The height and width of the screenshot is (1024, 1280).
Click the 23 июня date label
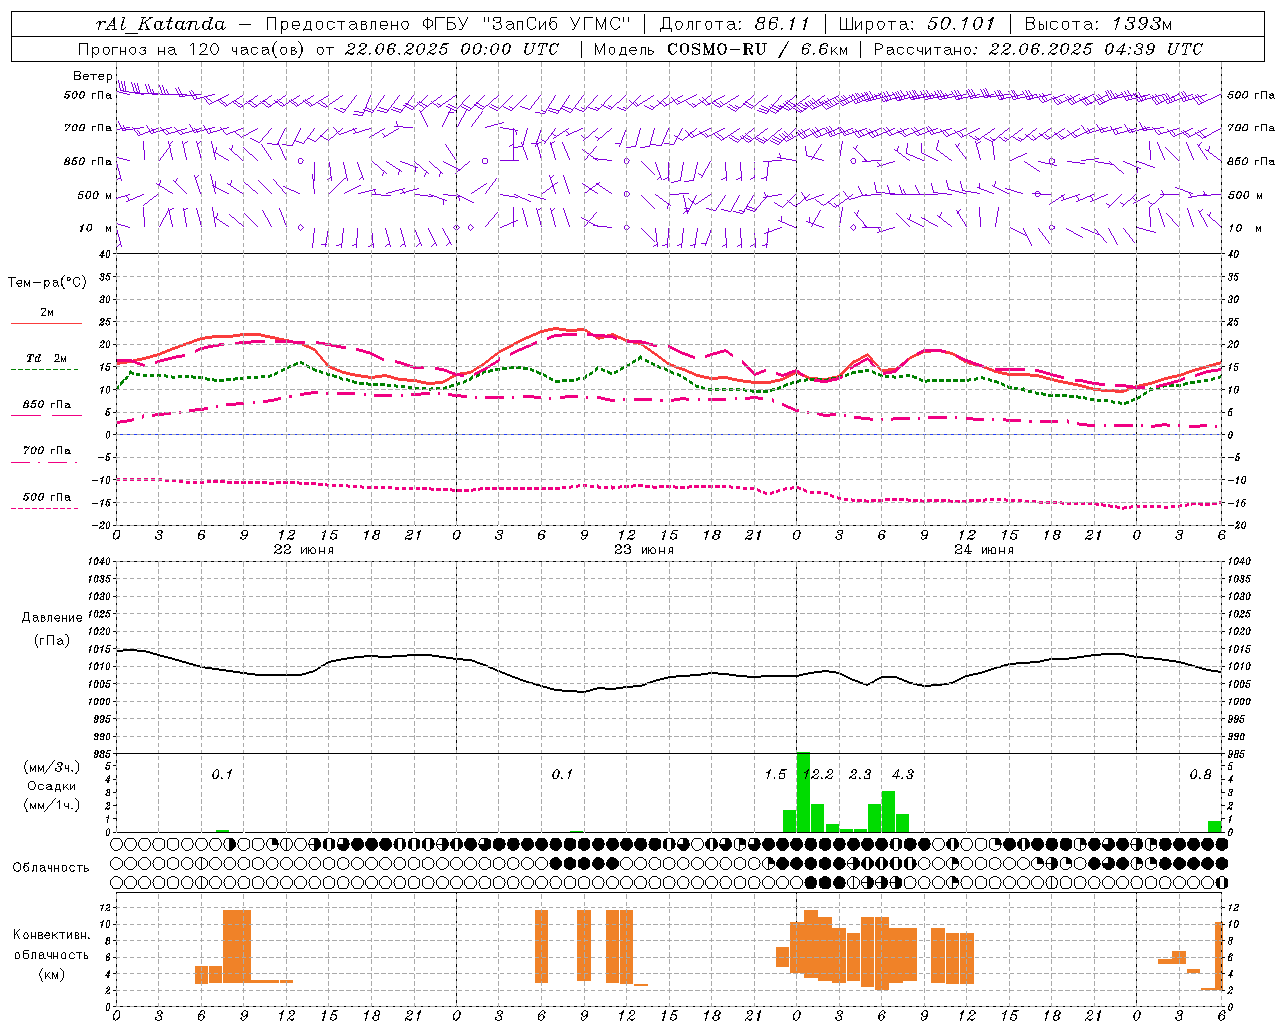(x=644, y=550)
